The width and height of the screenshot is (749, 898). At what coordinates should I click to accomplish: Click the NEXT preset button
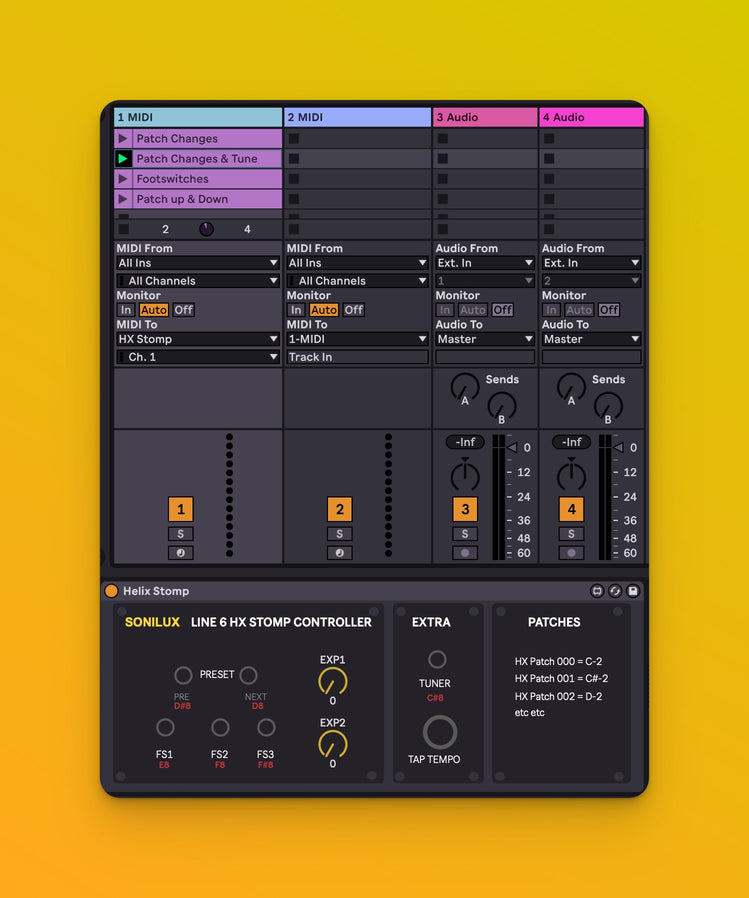pyautogui.click(x=248, y=675)
